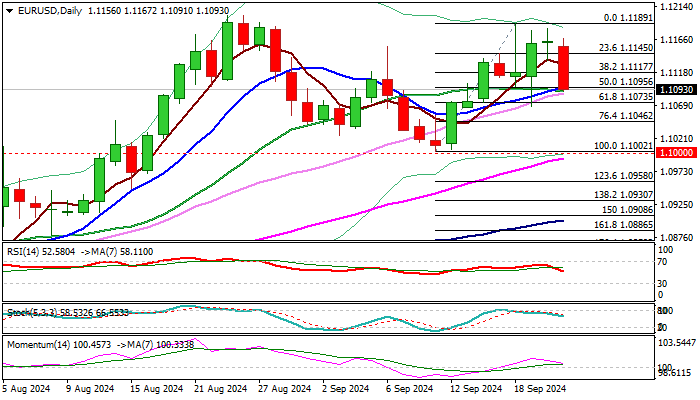Click RSI level 30 on scale
The width and height of the screenshot is (700, 400).
click(x=663, y=283)
